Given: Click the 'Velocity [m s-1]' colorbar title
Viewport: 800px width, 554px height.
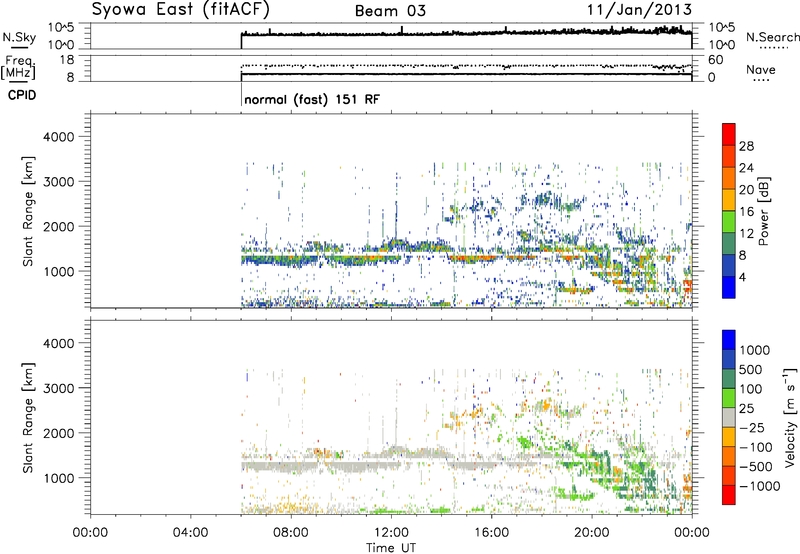Looking at the screenshot, I should 791,417.
